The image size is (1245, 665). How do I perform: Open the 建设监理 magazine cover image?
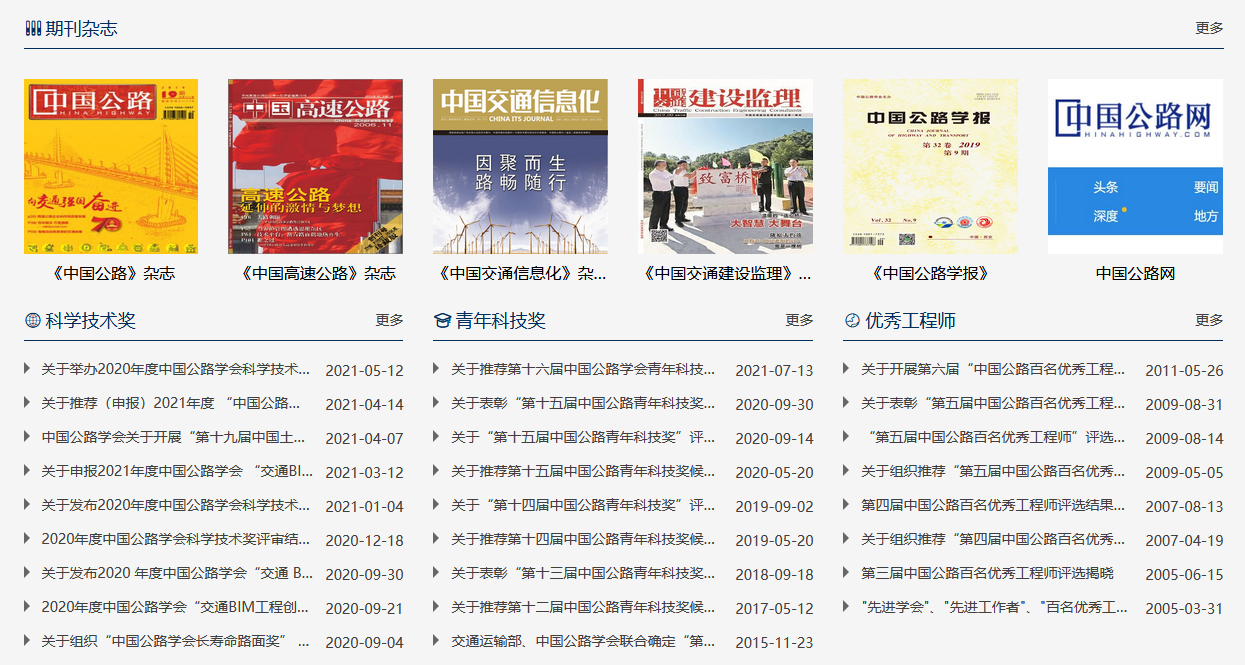point(725,166)
